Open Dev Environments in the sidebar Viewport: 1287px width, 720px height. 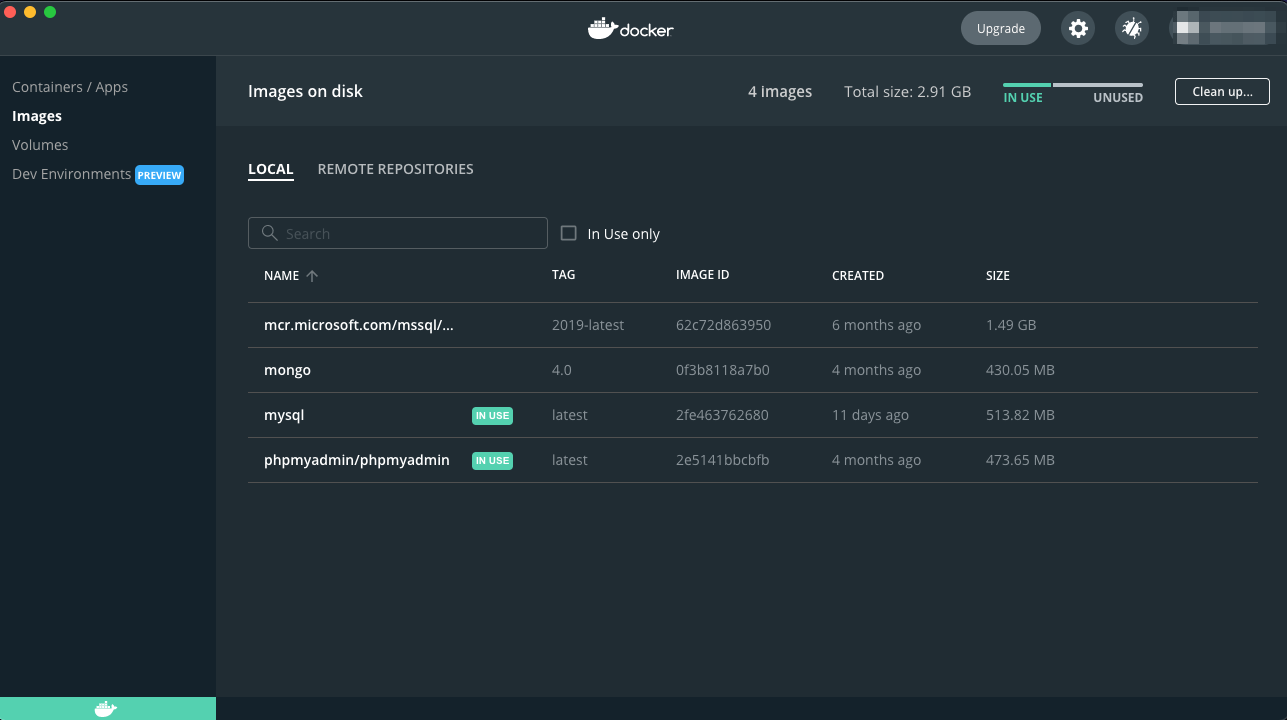point(70,174)
